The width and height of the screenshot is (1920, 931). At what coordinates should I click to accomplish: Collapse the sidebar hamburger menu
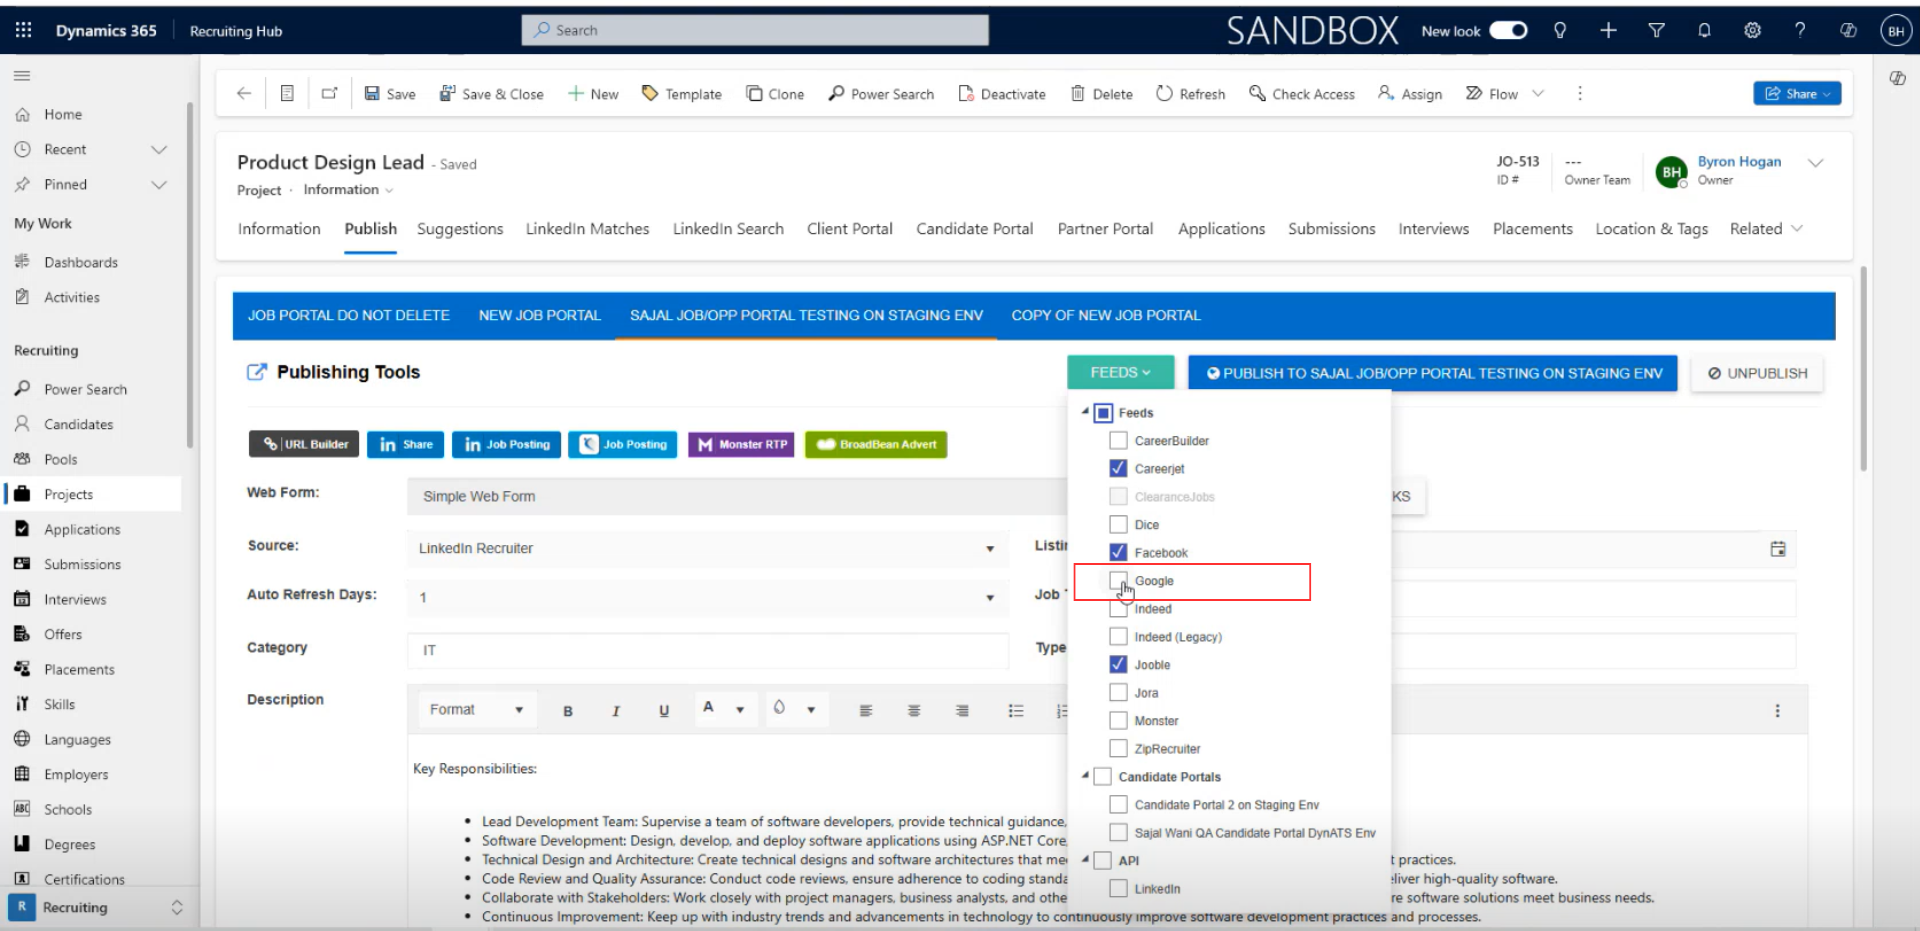click(22, 75)
